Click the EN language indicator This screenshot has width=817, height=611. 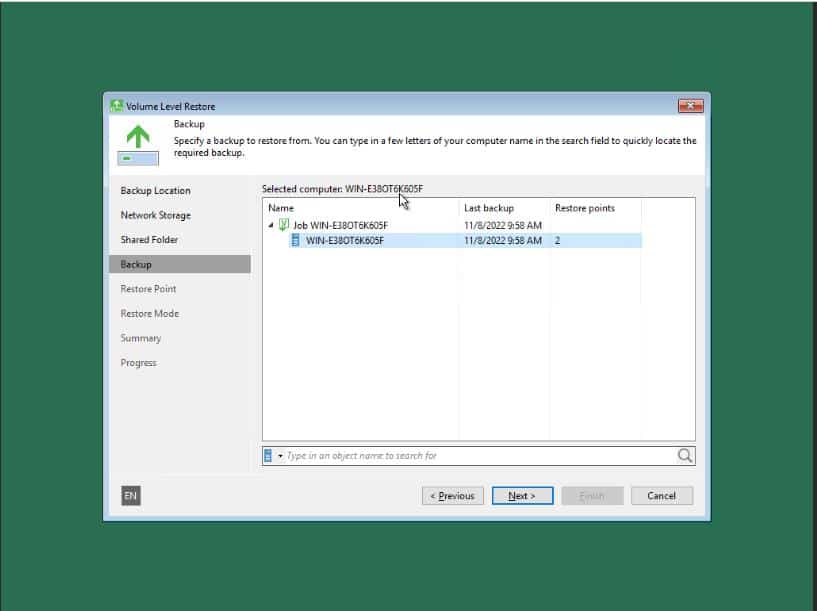tap(130, 495)
